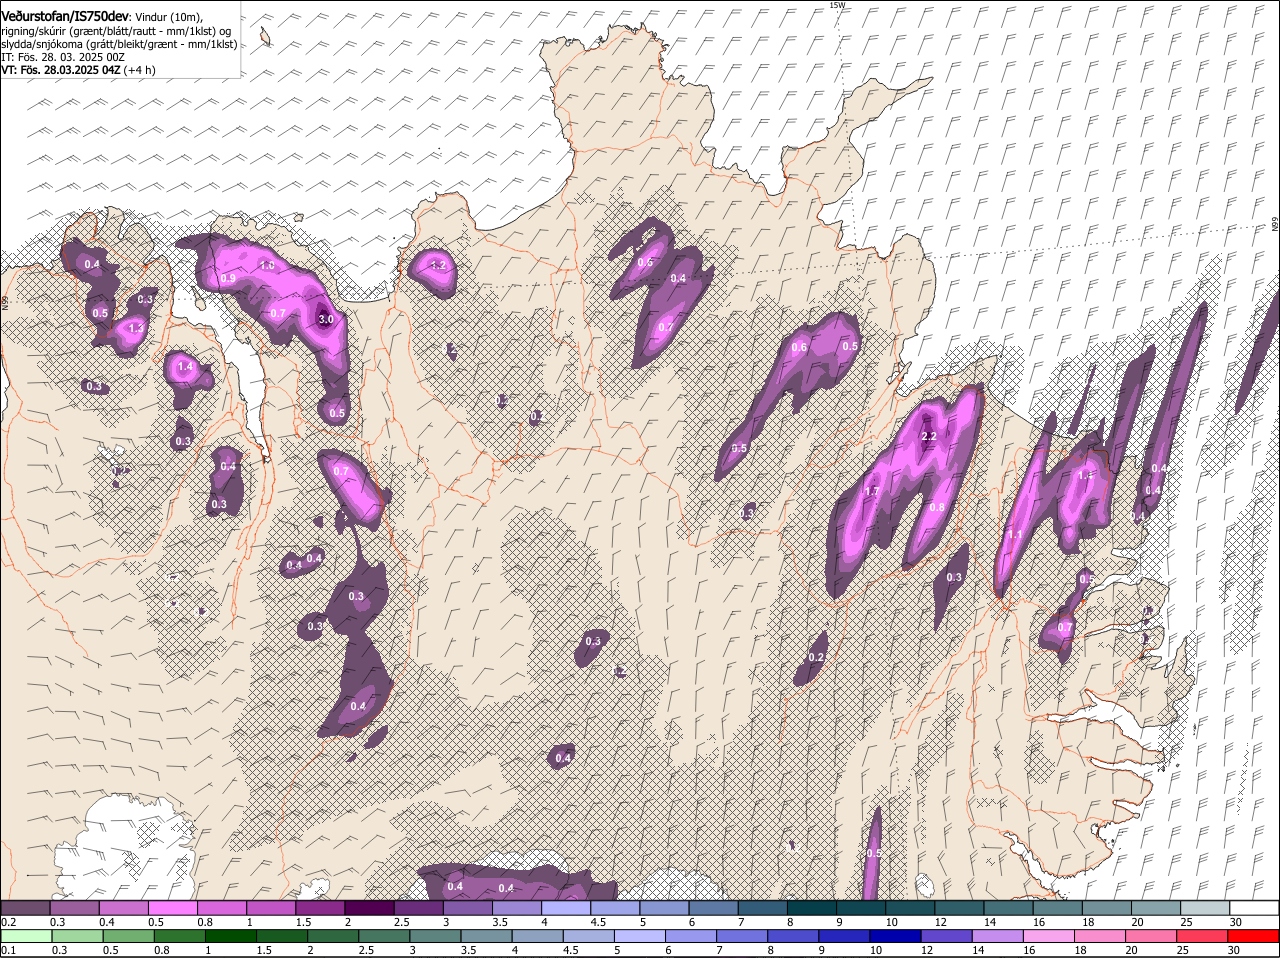Select the dark mauve 0.2–0.3 swatch, upper legend
Viewport: 1280px width, 958px height.
[x=25, y=907]
